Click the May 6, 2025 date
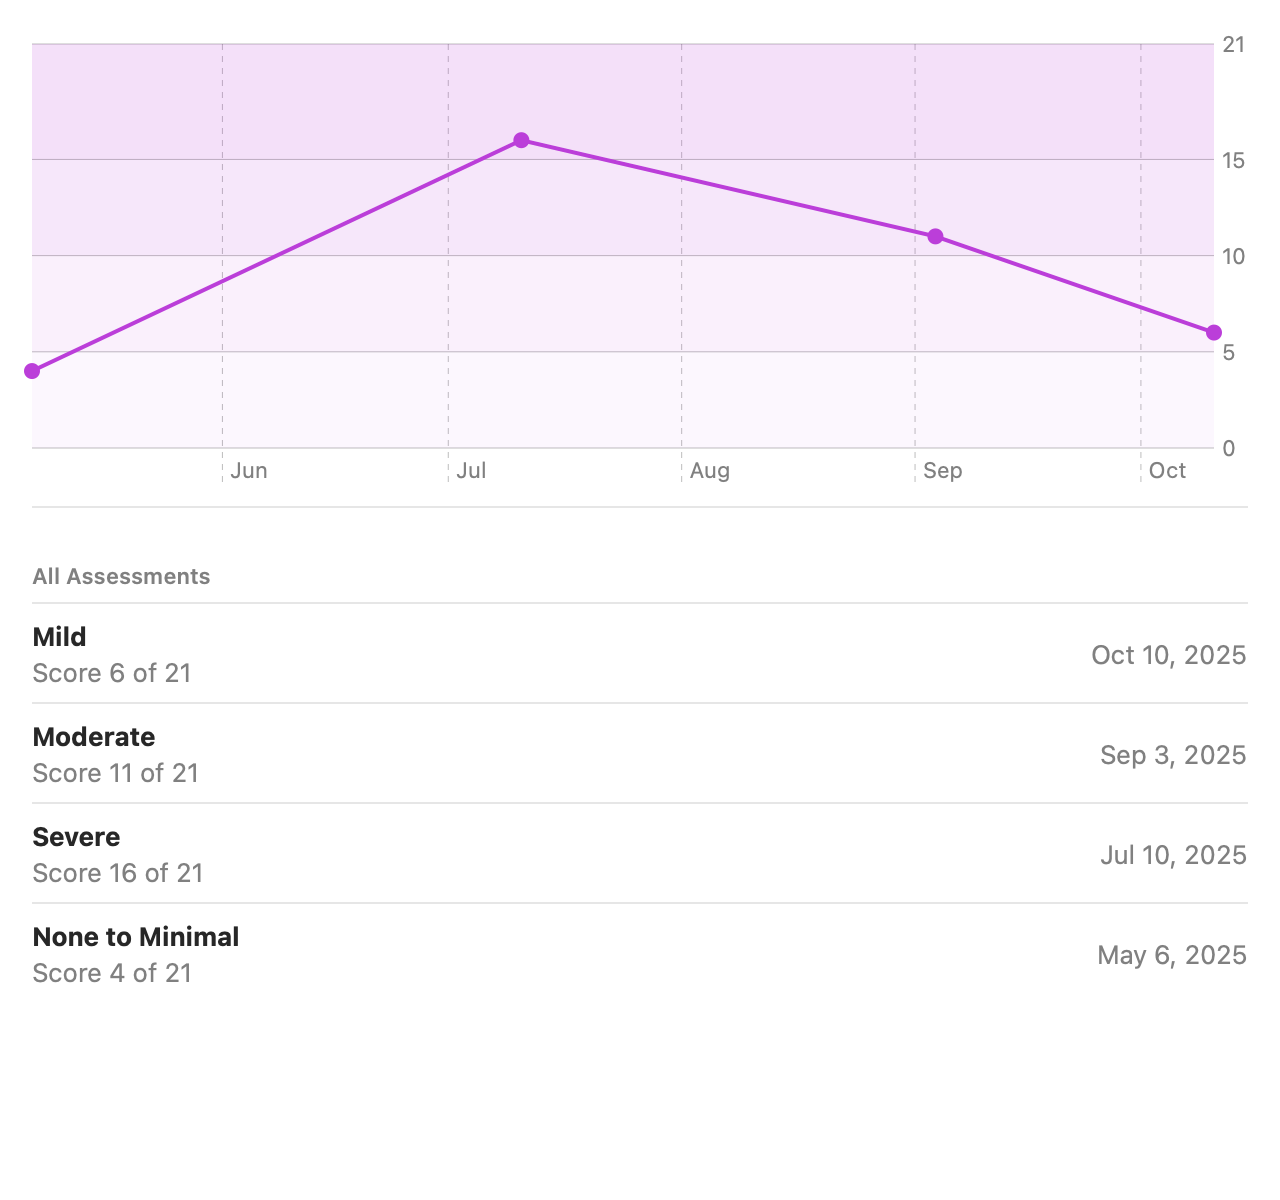 coord(1172,955)
